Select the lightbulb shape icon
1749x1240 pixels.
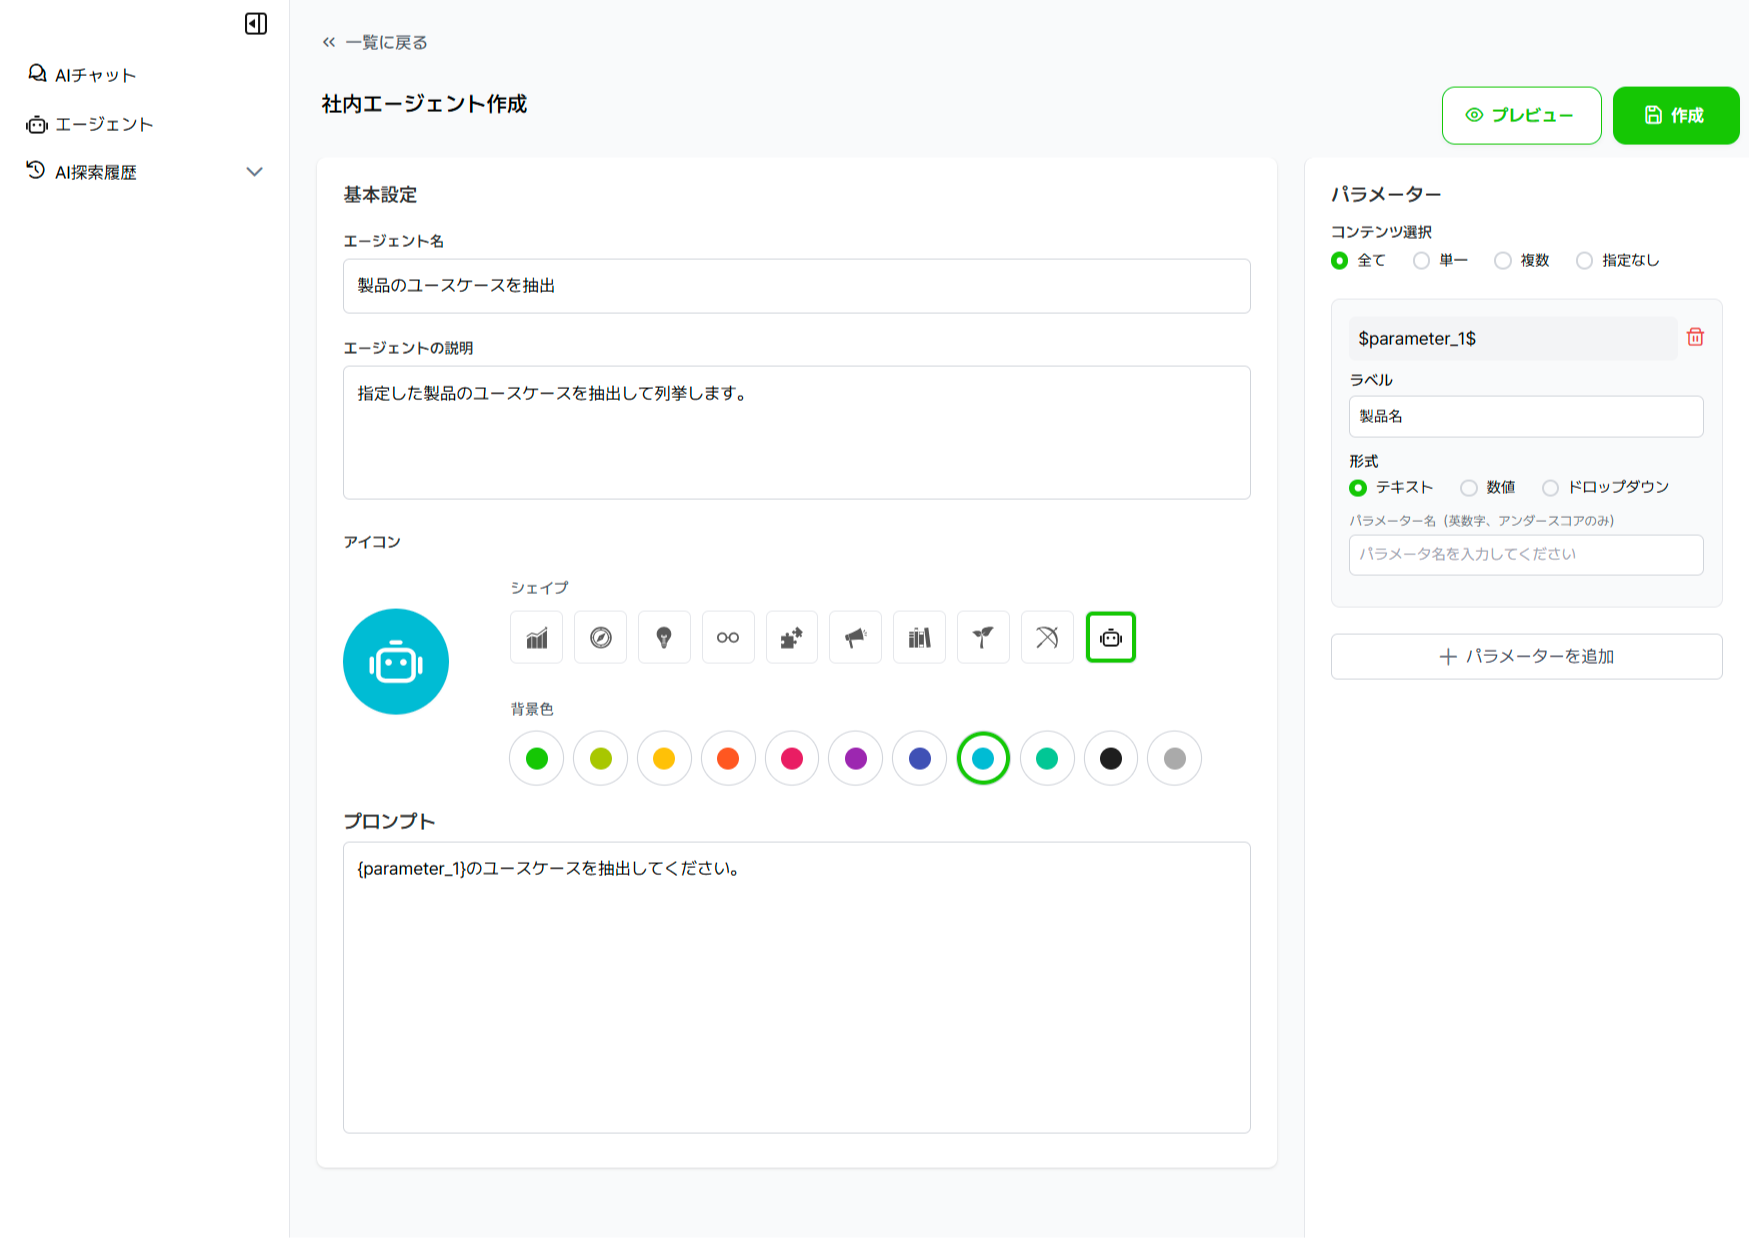coord(664,638)
